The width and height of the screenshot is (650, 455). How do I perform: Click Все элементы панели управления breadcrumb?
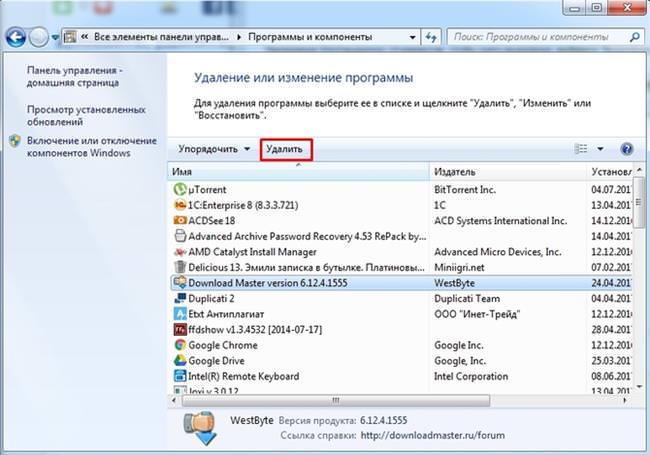pos(161,37)
